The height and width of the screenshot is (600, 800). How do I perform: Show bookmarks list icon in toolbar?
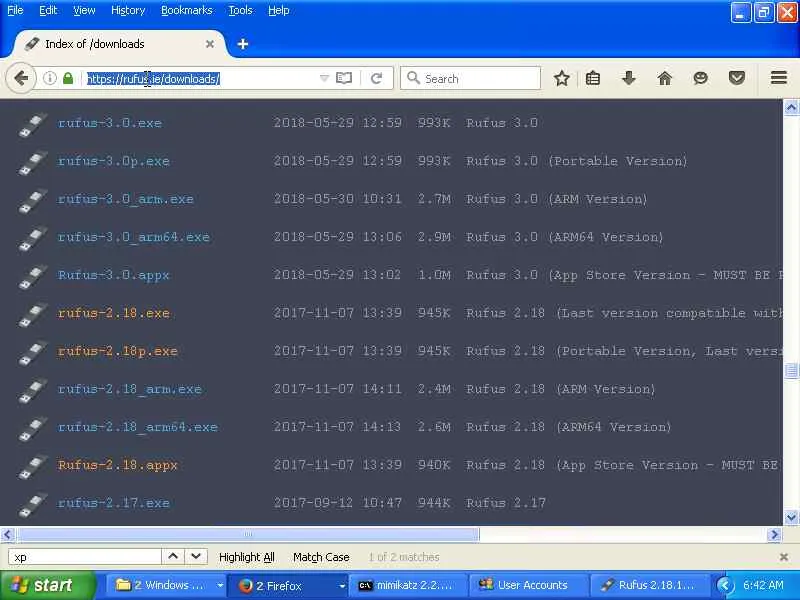(593, 78)
